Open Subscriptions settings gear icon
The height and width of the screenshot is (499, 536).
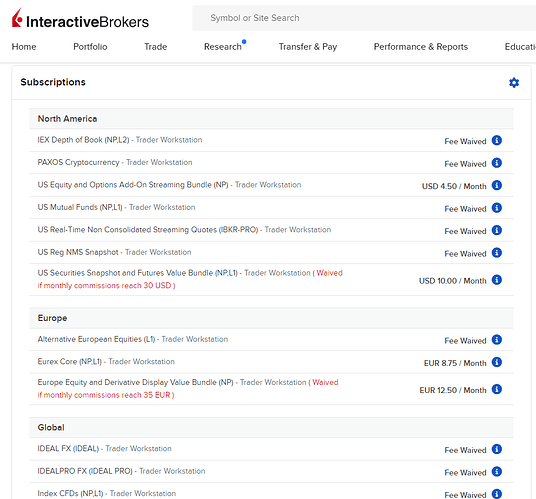pyautogui.click(x=514, y=82)
